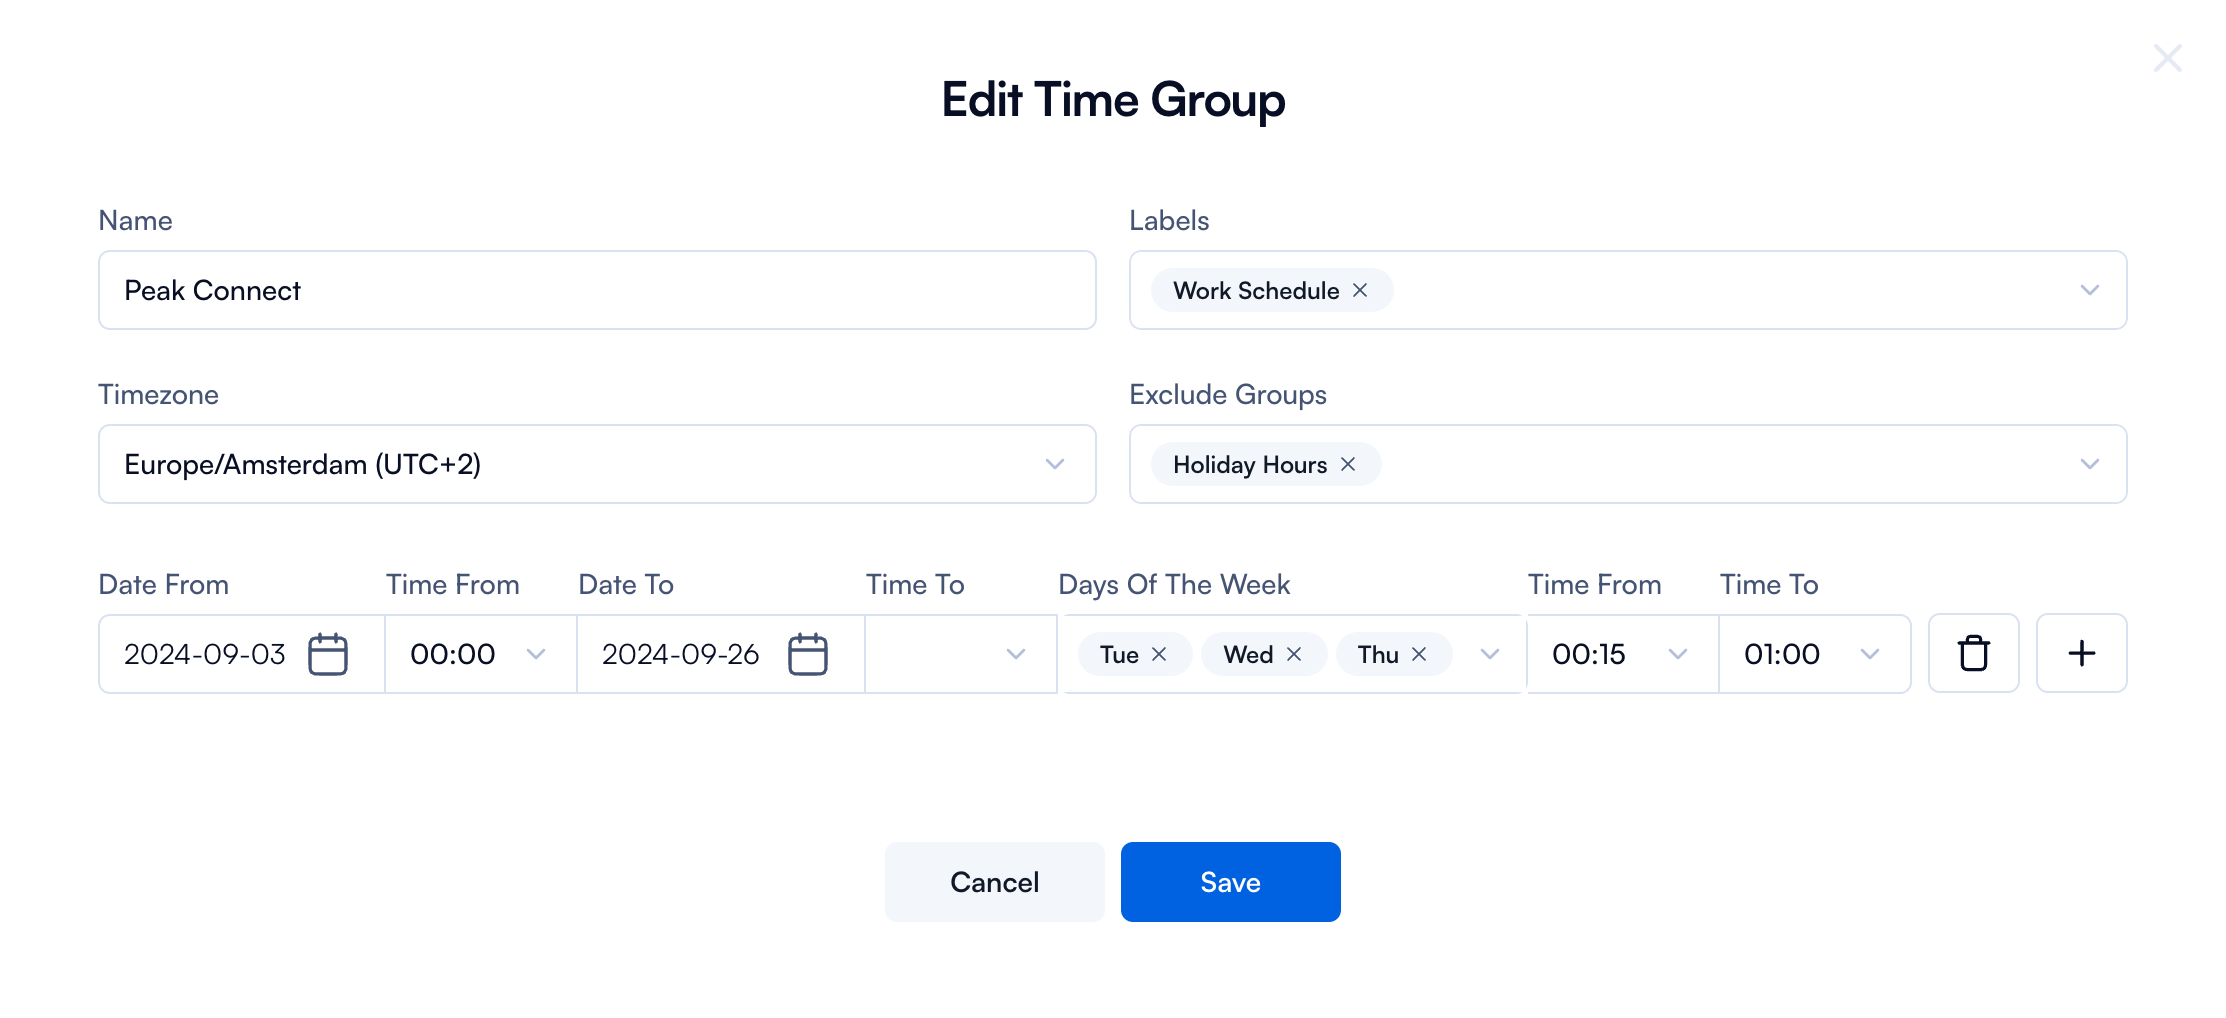Open the Date To calendar picker
The width and height of the screenshot is (2226, 1018).
pyautogui.click(x=808, y=654)
